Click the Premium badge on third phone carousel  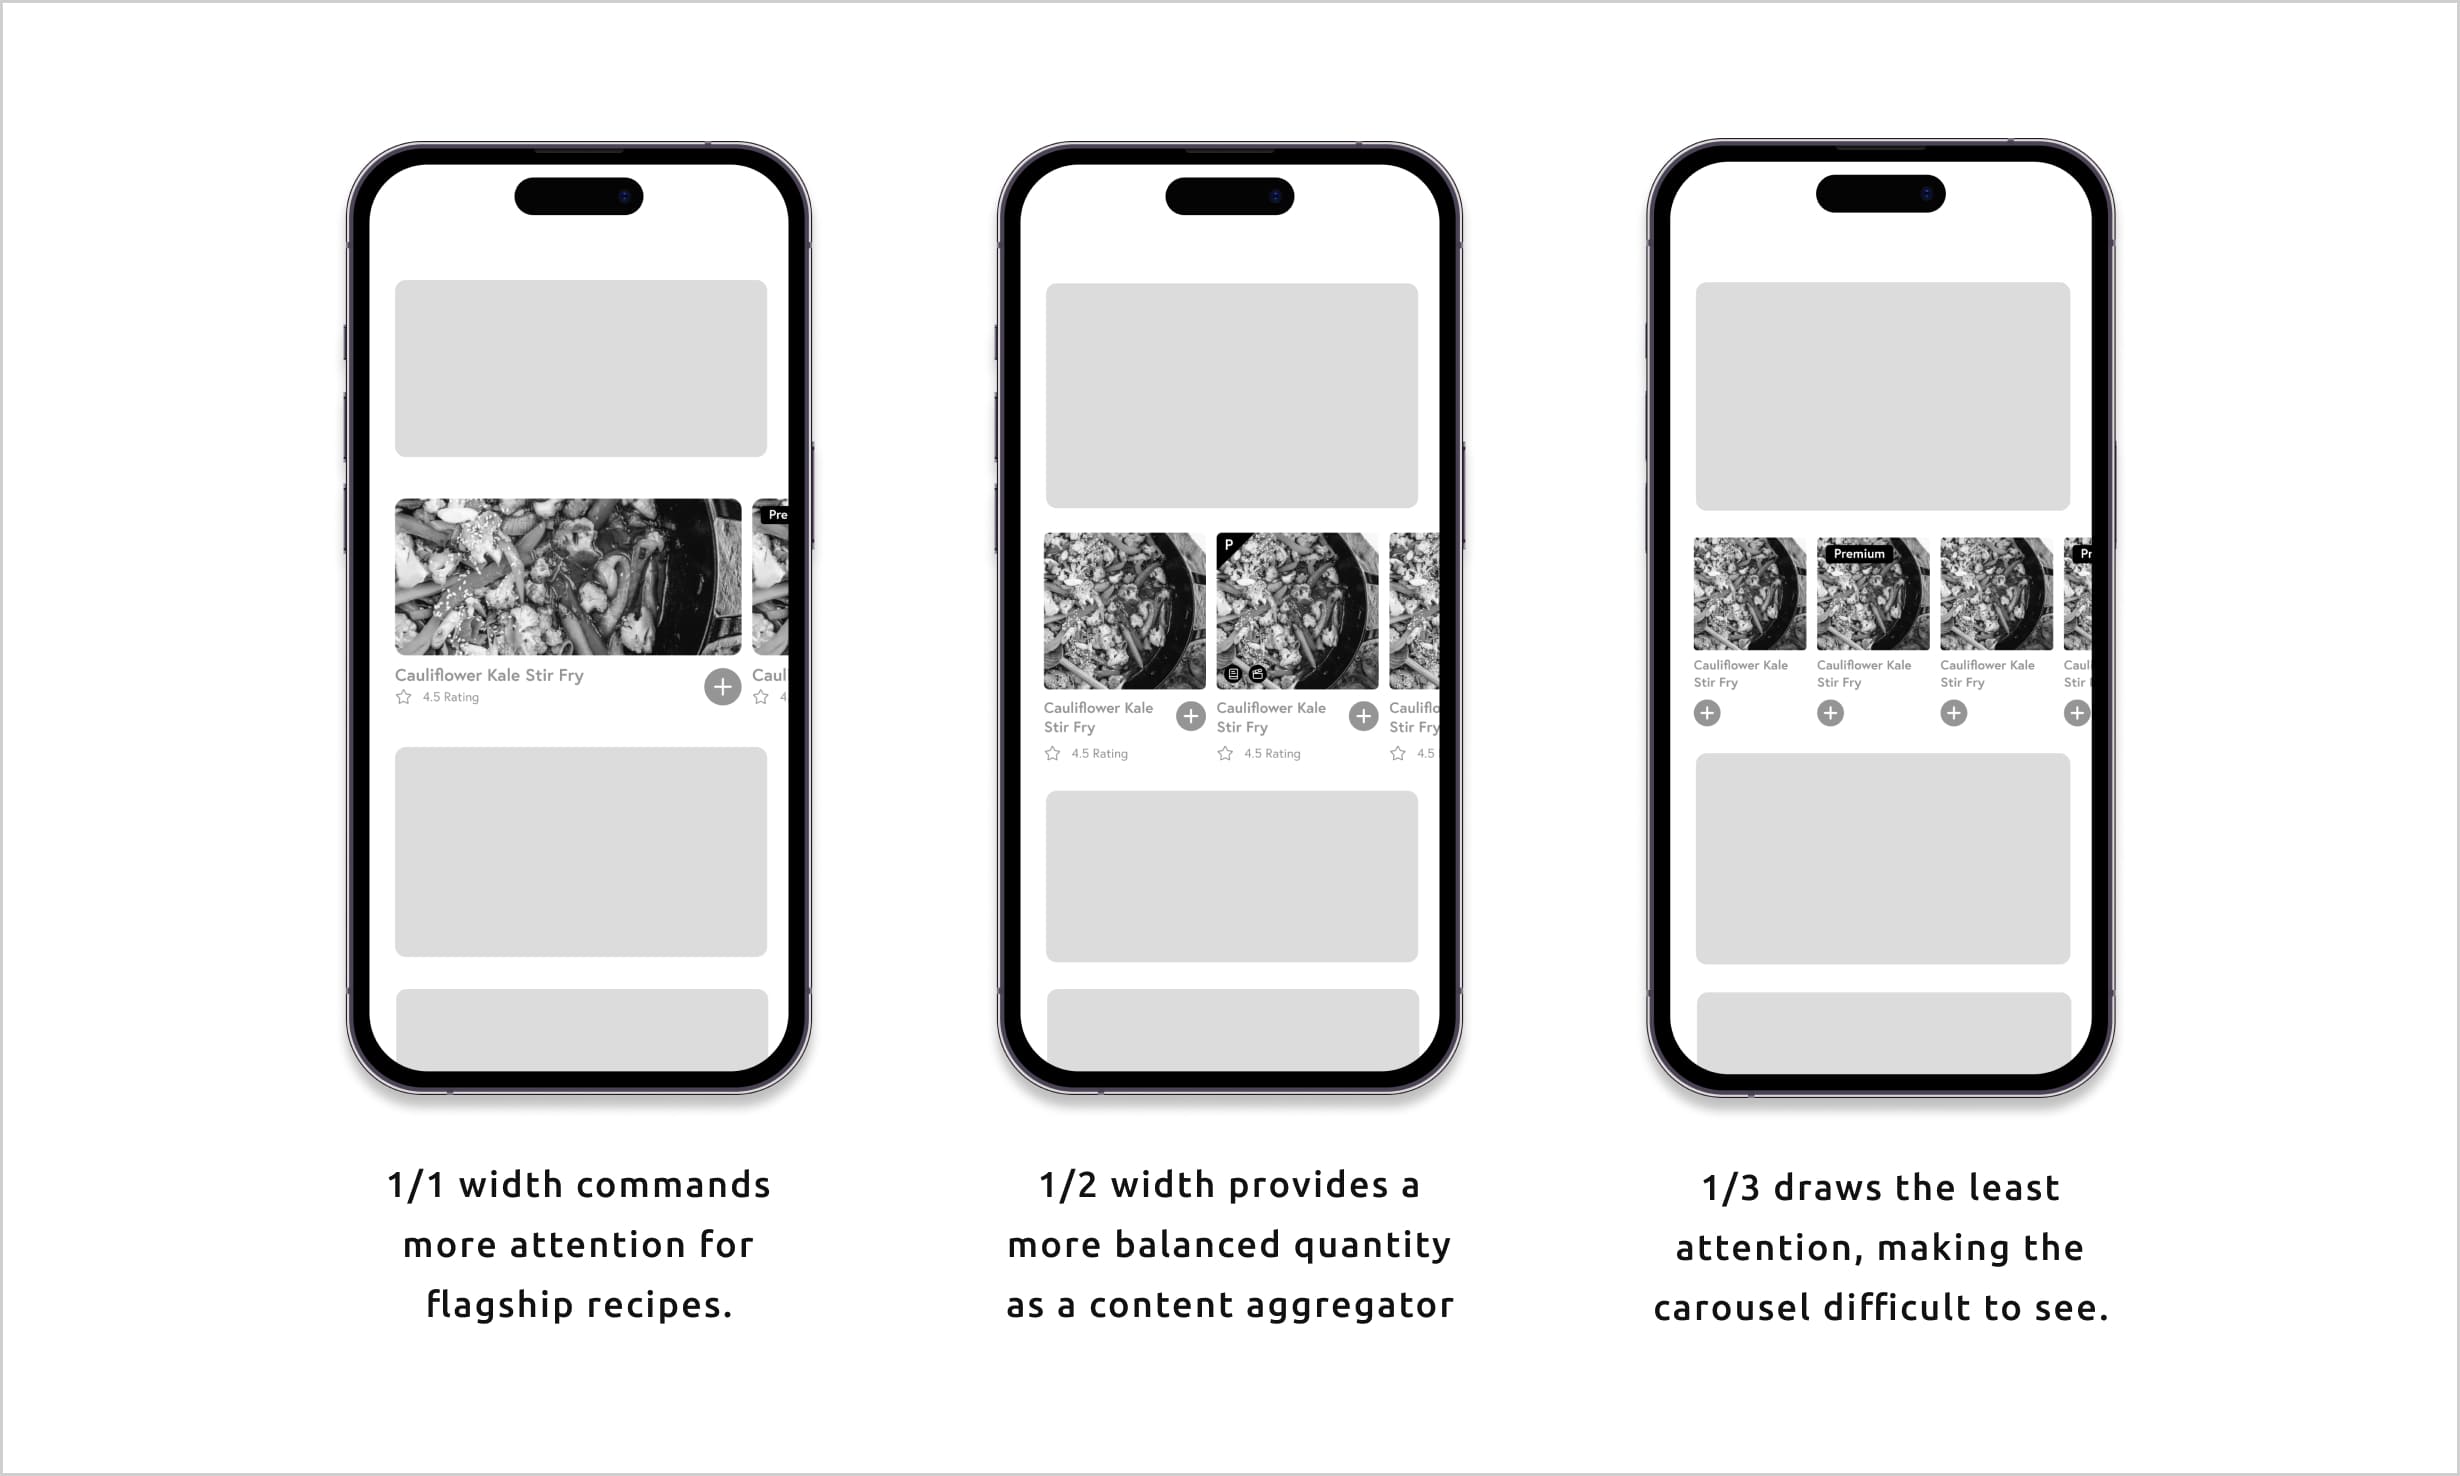[1857, 548]
